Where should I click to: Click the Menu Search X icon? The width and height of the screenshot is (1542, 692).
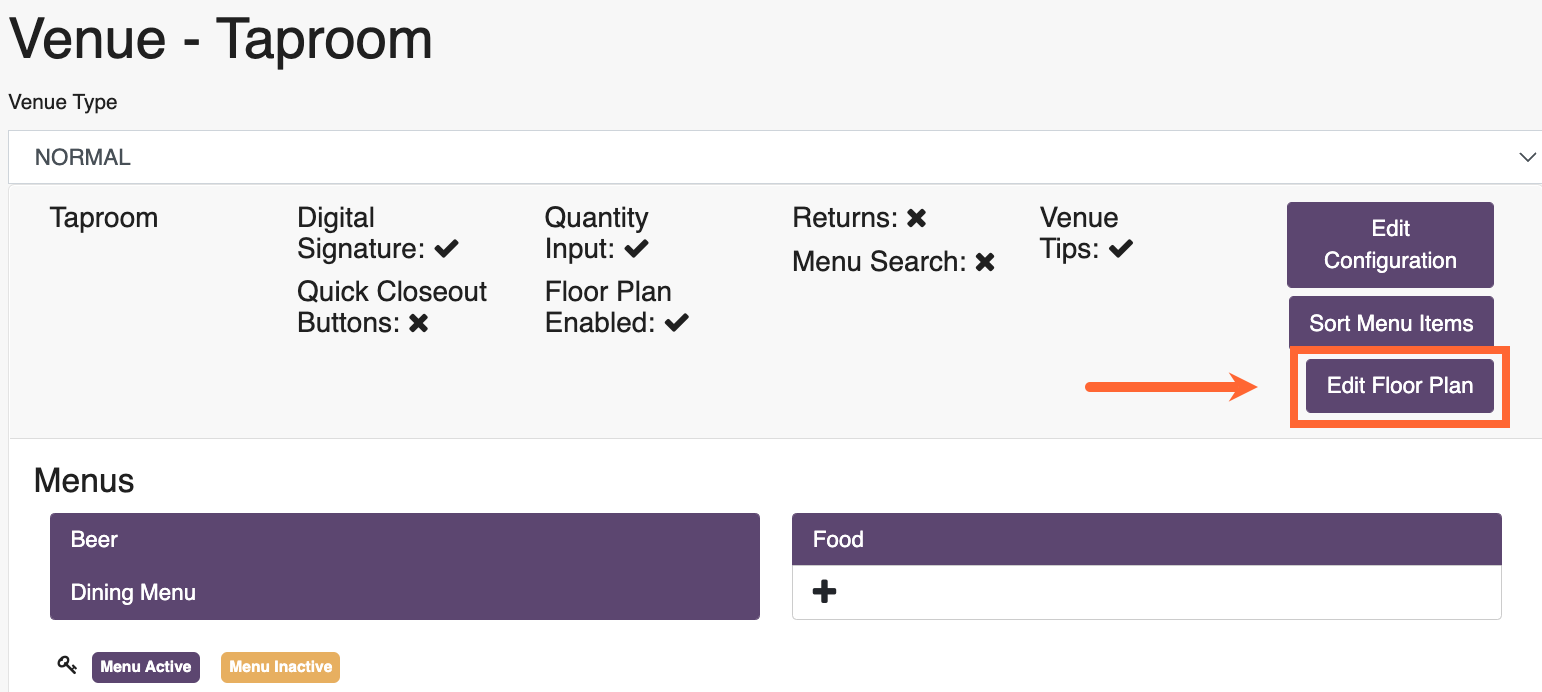pos(985,262)
